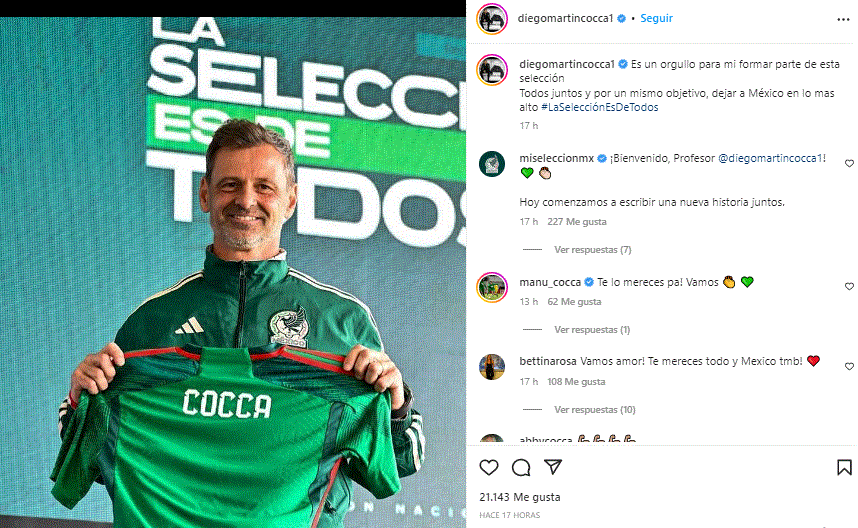Like the post with the heart icon

click(x=489, y=467)
